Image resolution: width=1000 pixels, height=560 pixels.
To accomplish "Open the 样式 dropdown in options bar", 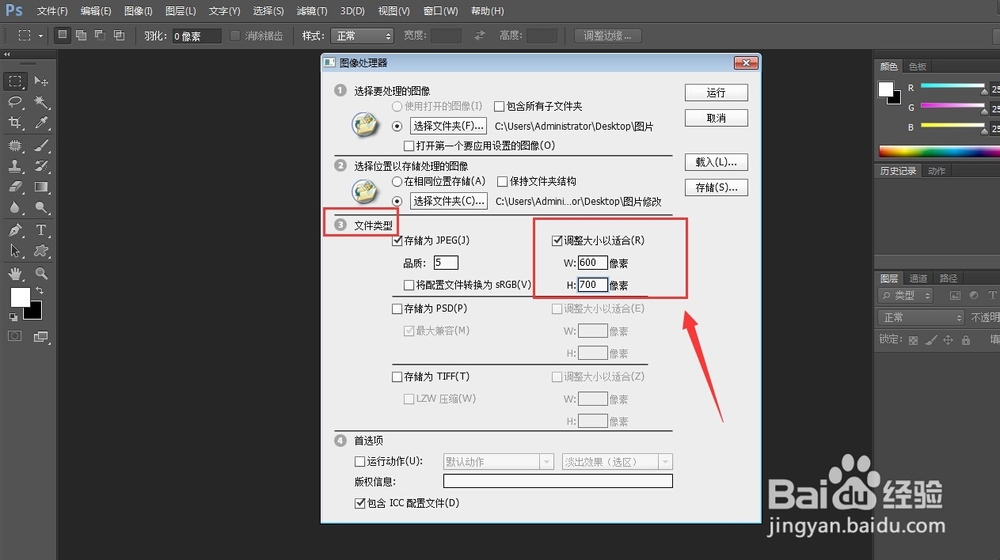I will [362, 36].
